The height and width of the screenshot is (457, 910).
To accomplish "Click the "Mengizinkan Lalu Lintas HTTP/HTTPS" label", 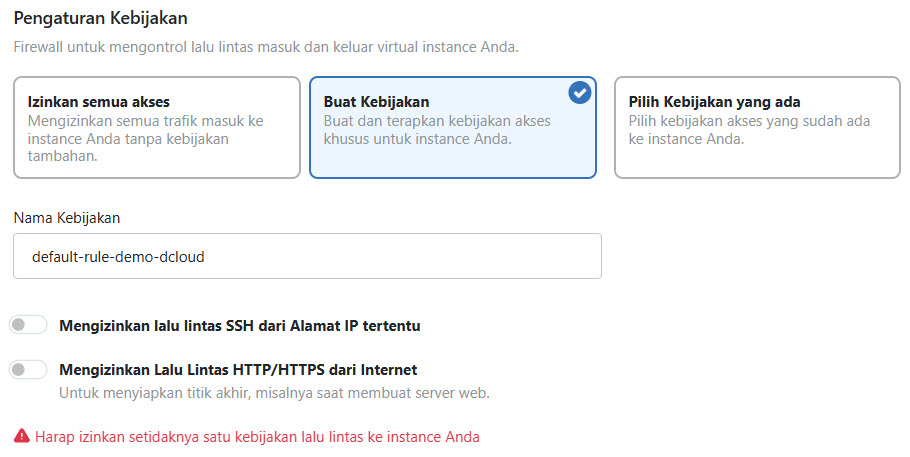I will (238, 369).
